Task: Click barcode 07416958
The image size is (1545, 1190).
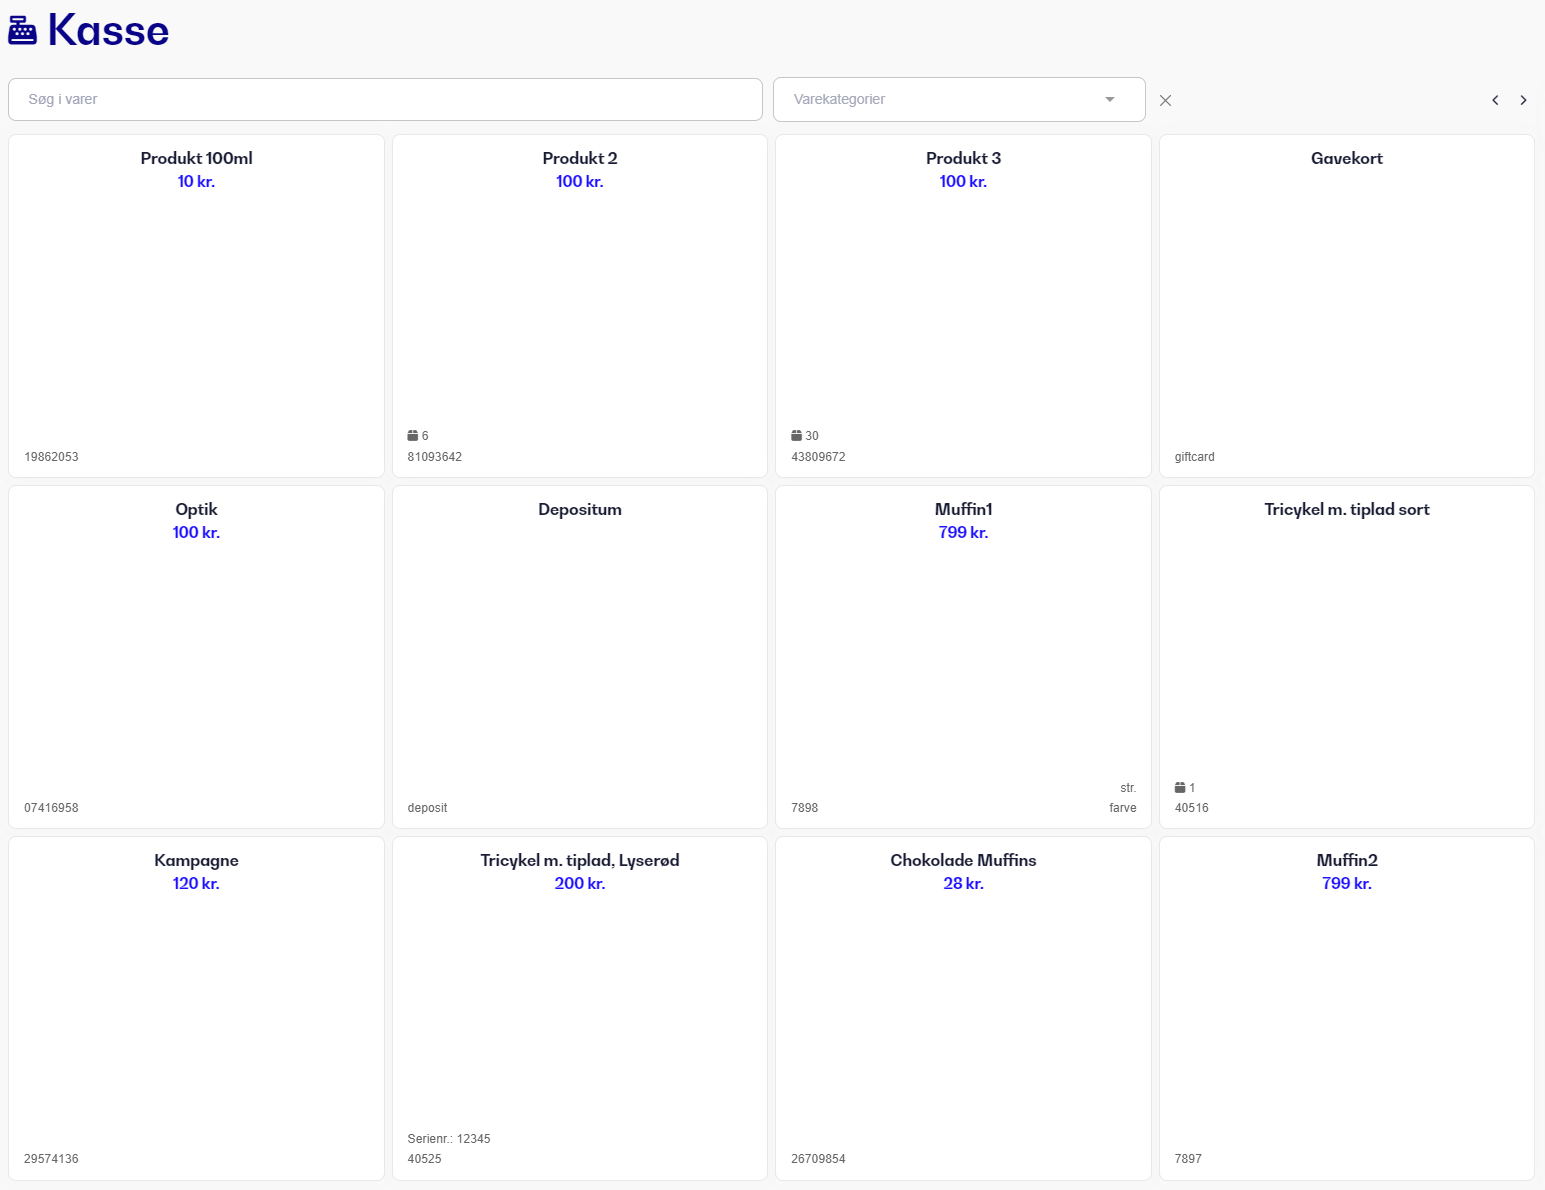Action: (51, 808)
